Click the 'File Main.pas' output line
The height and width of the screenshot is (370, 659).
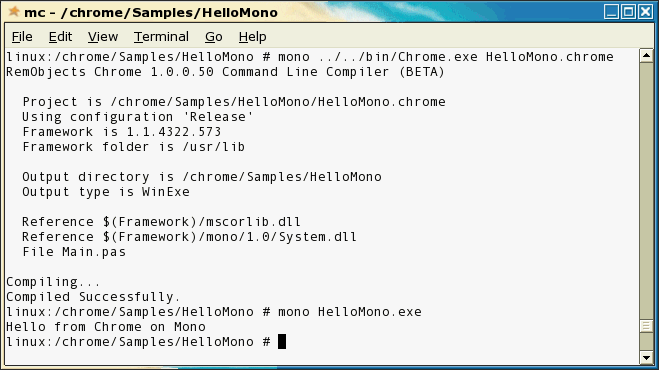(74, 252)
